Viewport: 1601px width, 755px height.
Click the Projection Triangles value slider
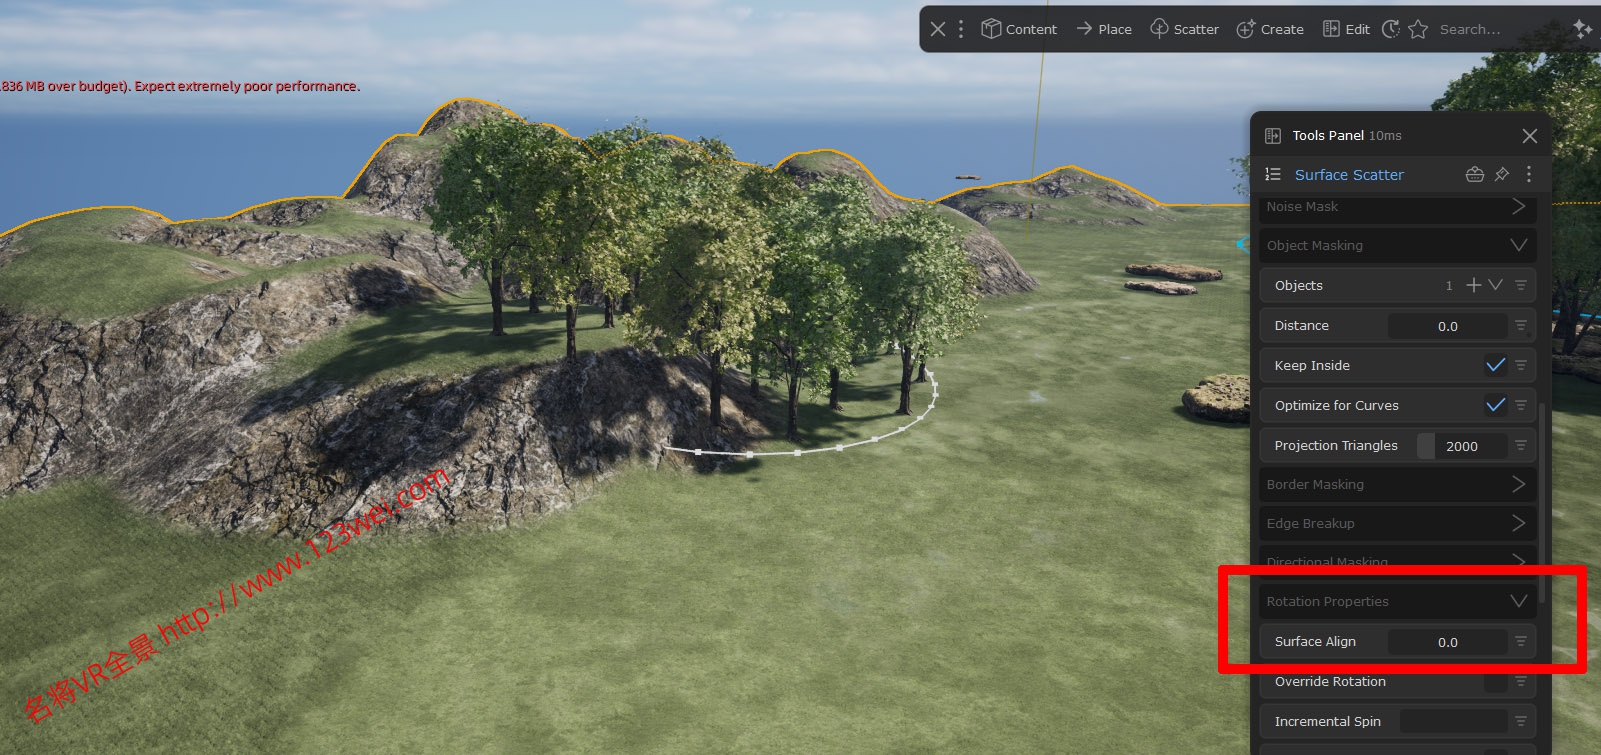coord(1461,446)
